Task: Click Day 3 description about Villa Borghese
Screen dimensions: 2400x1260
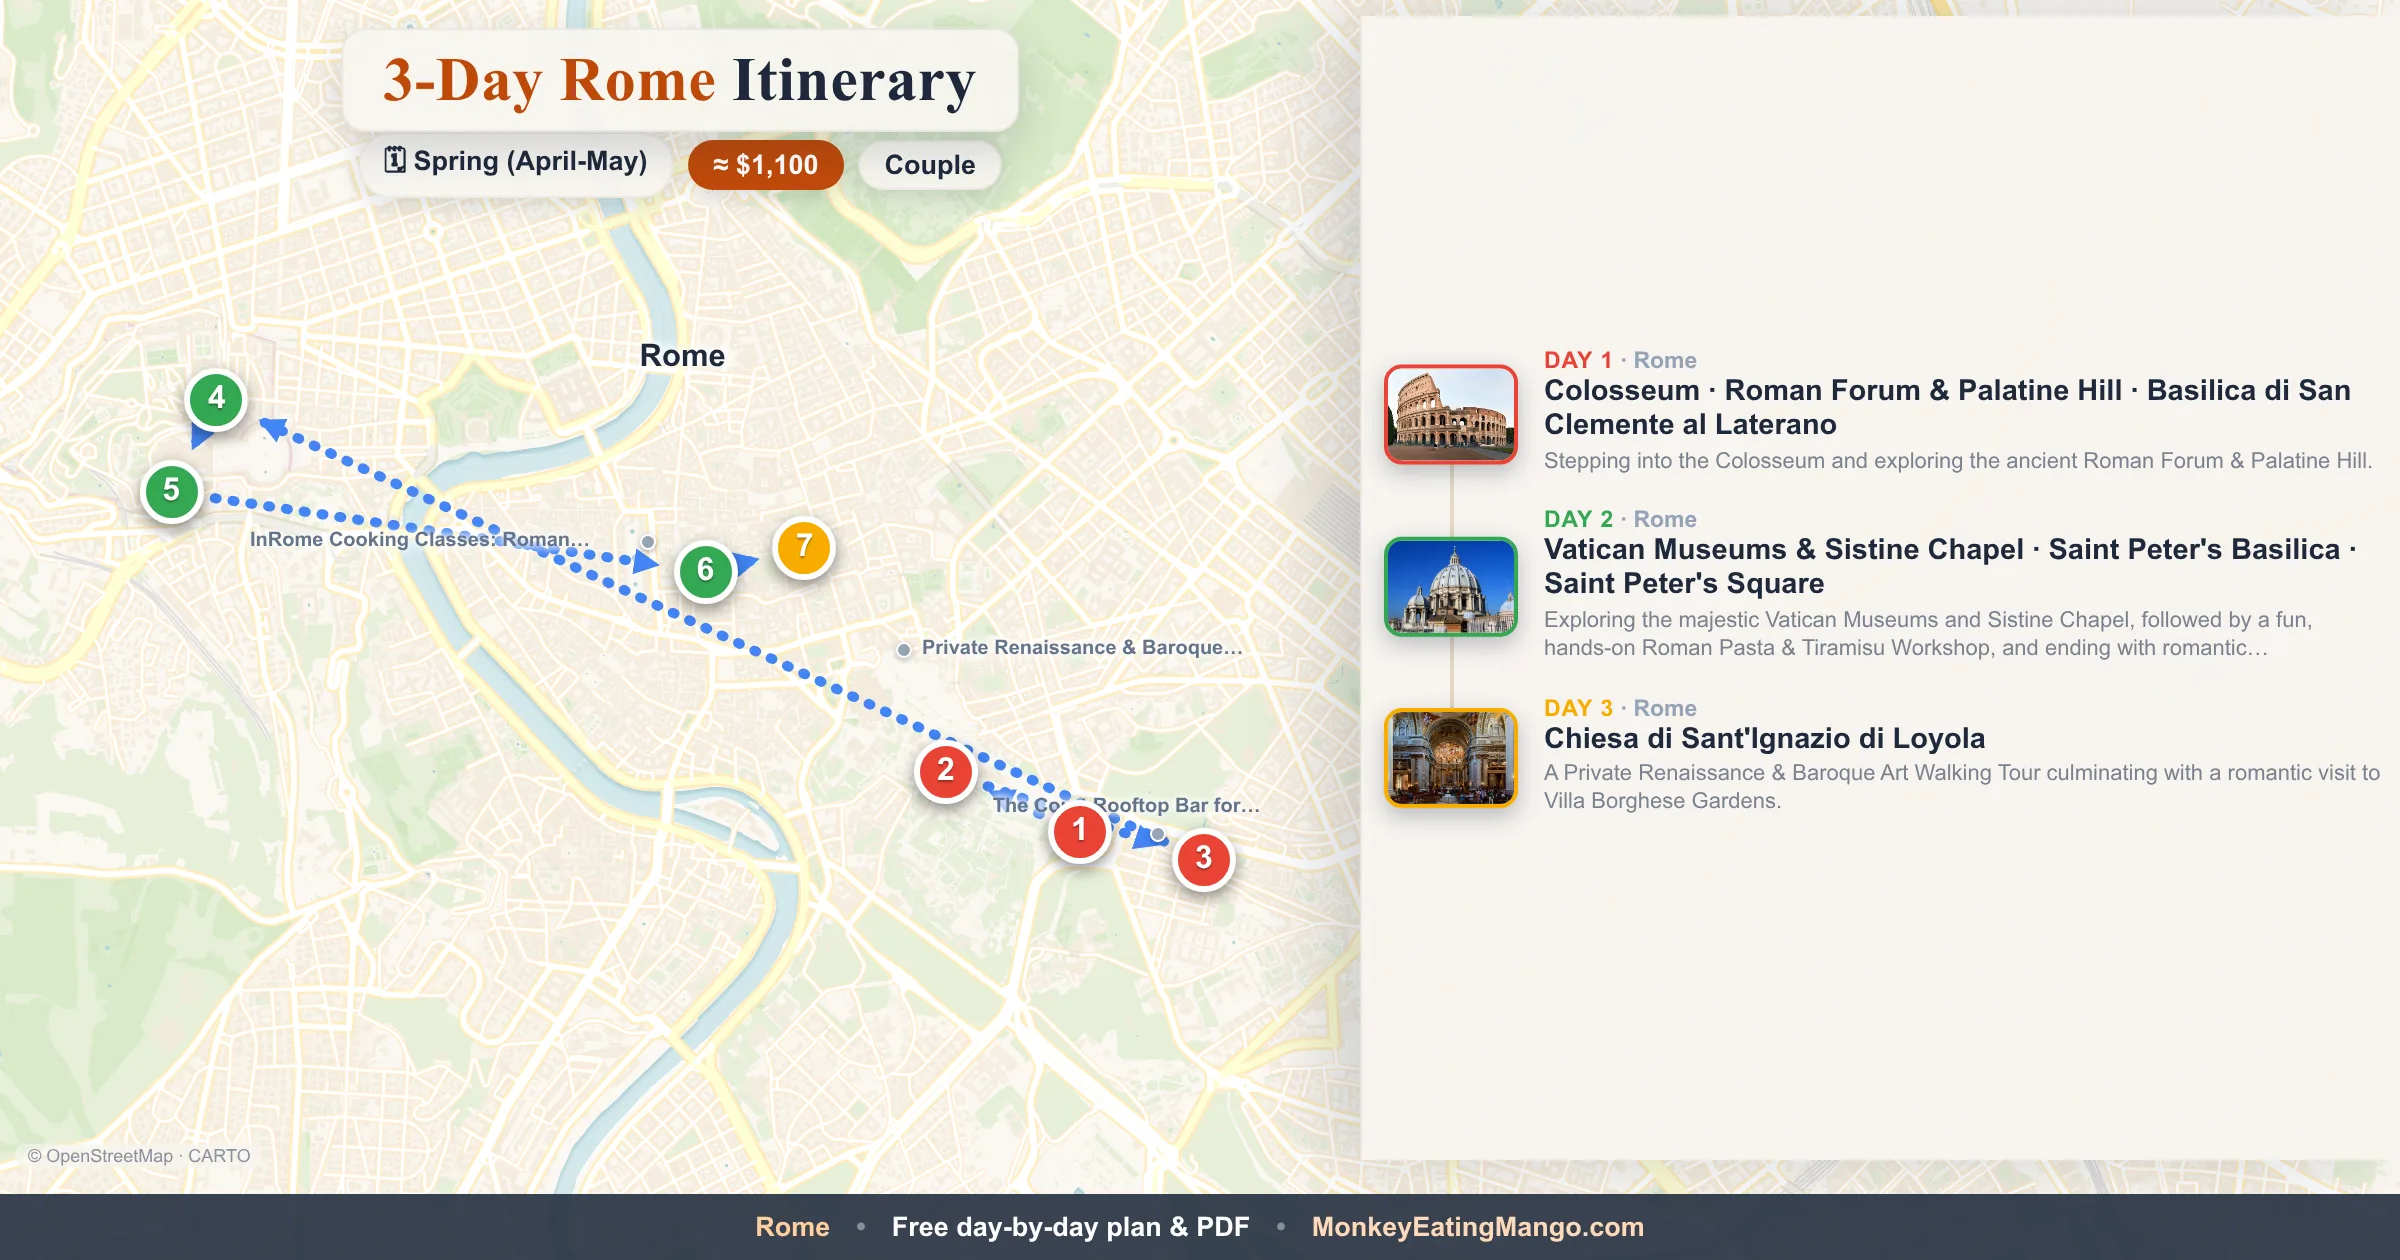Action: tap(1962, 787)
